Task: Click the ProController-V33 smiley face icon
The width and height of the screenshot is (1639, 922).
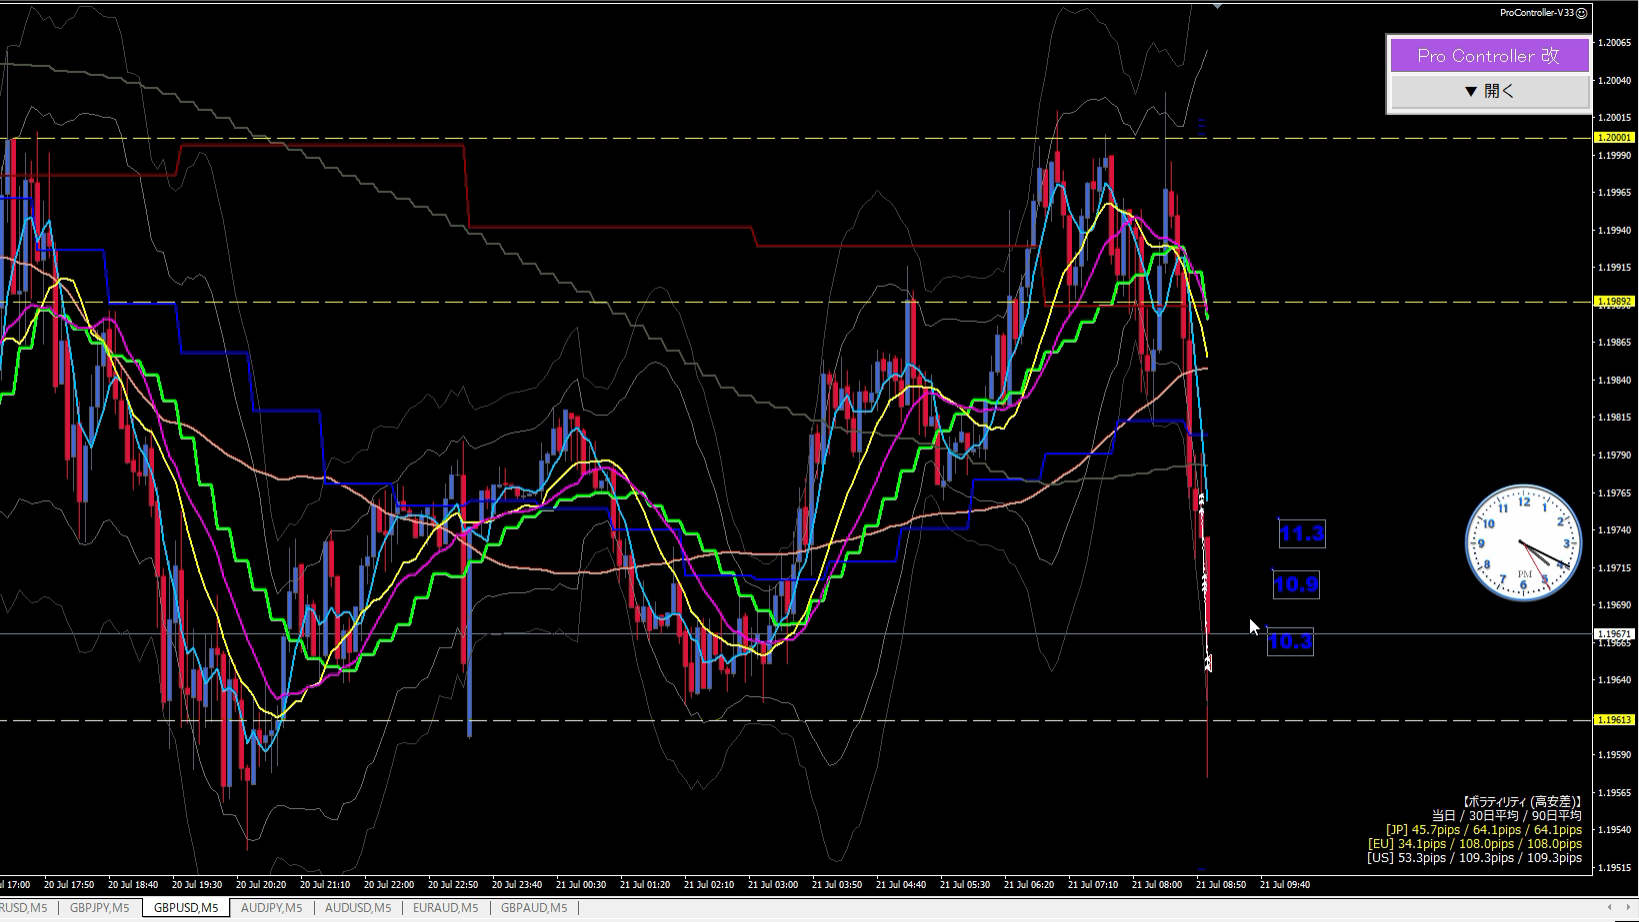Action: (1581, 13)
